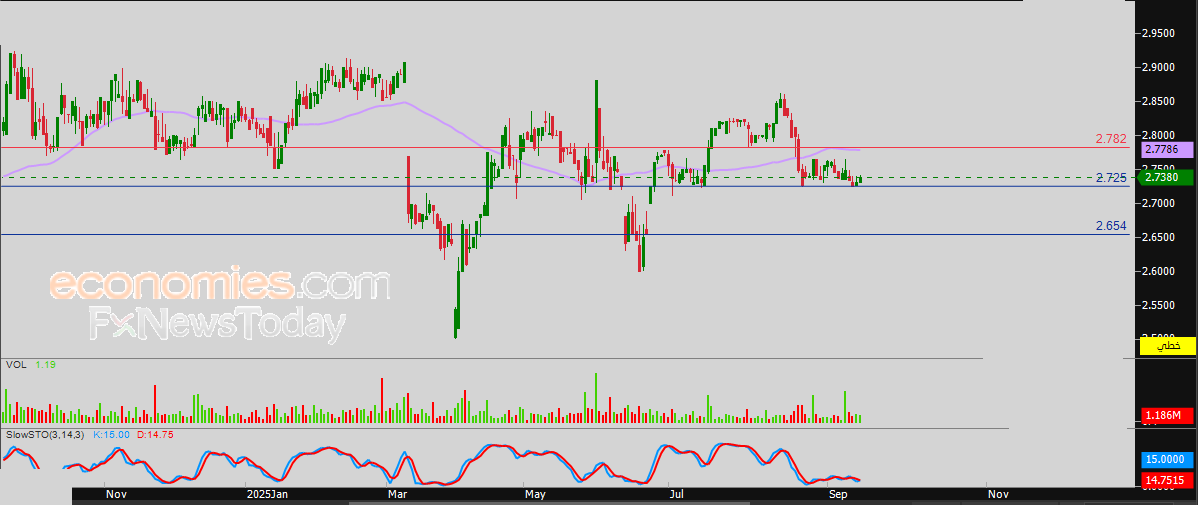Click the green 2.7380 current price tag
Viewport: 1198px width, 505px height.
pyautogui.click(x=1166, y=177)
